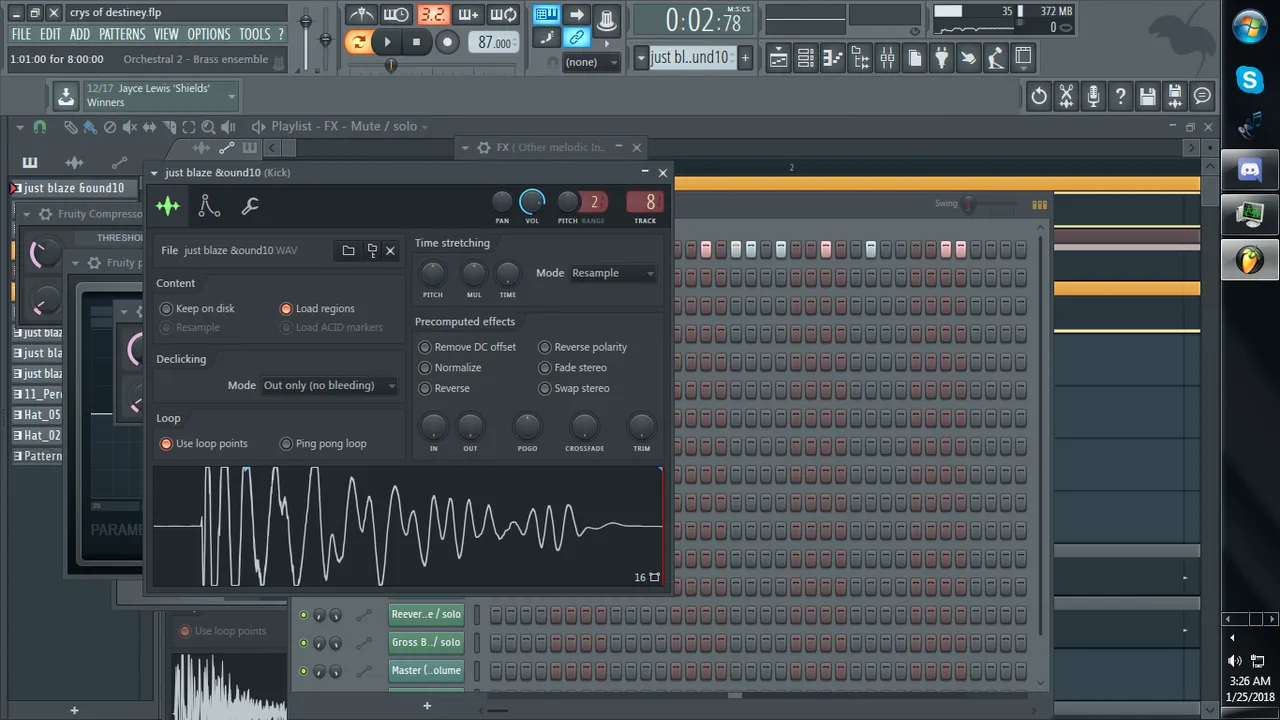Screen dimensions: 1280x720
Task: Open the EDIT menu
Action: click(x=50, y=34)
